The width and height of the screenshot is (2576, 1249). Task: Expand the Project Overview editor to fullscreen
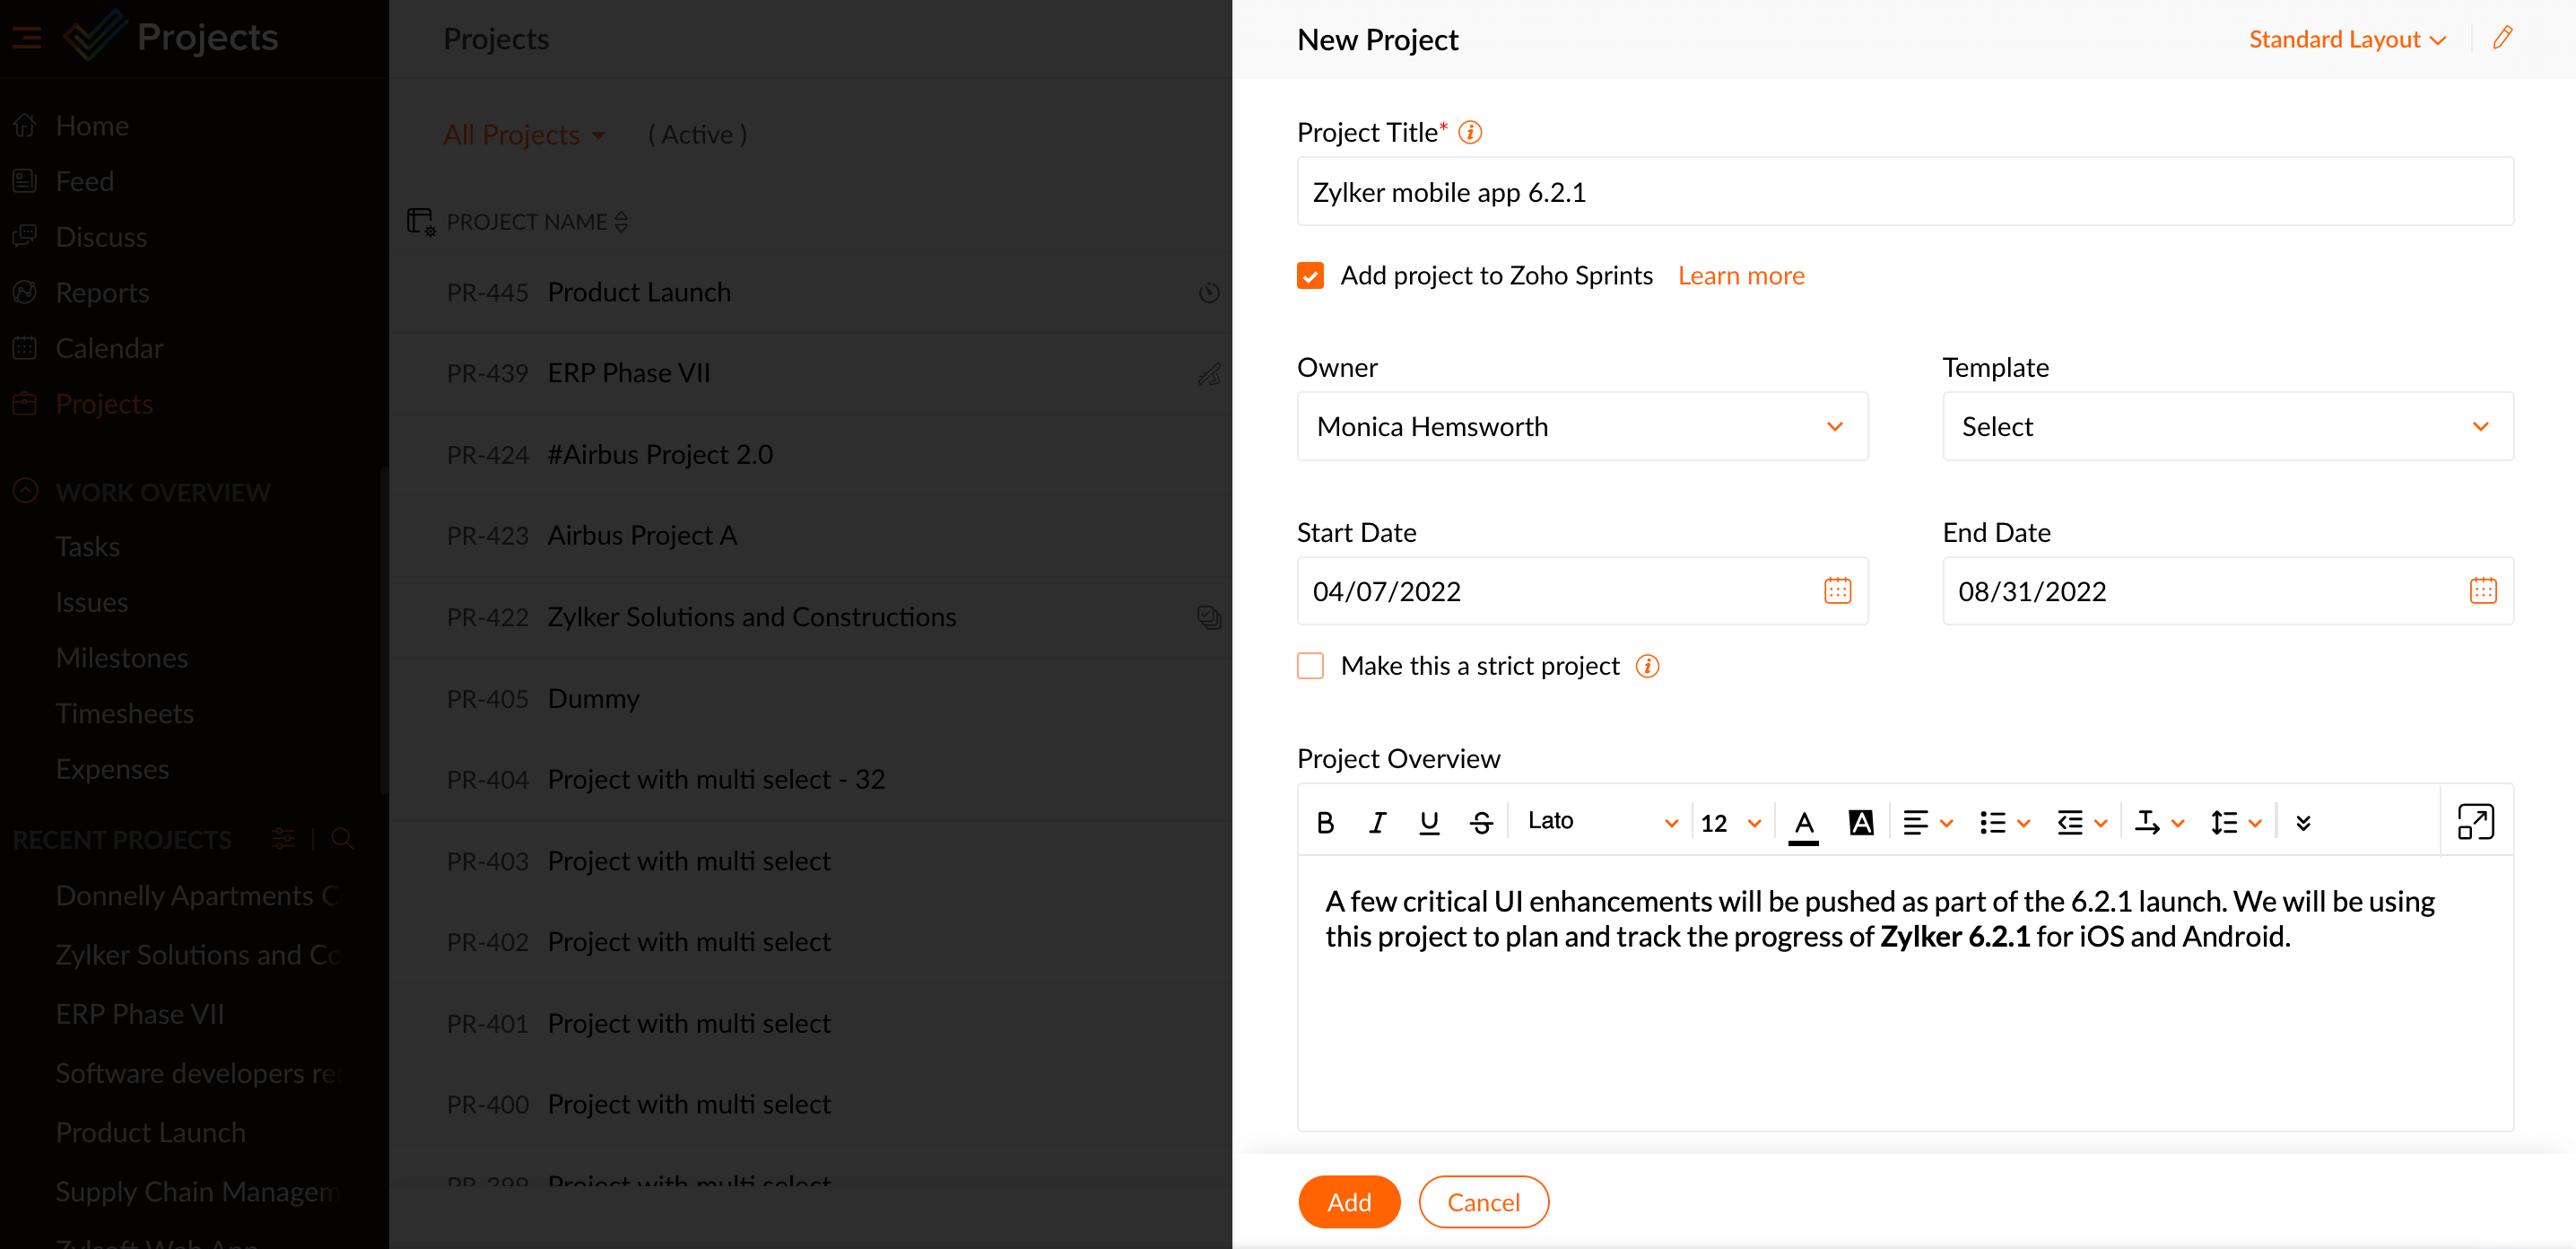click(2475, 822)
